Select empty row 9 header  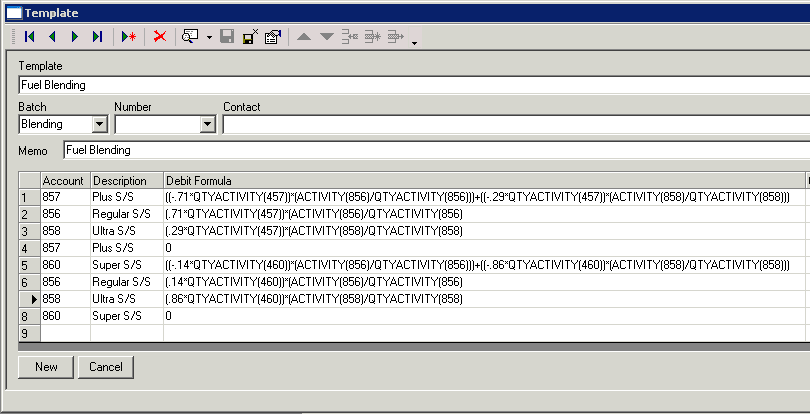point(29,333)
